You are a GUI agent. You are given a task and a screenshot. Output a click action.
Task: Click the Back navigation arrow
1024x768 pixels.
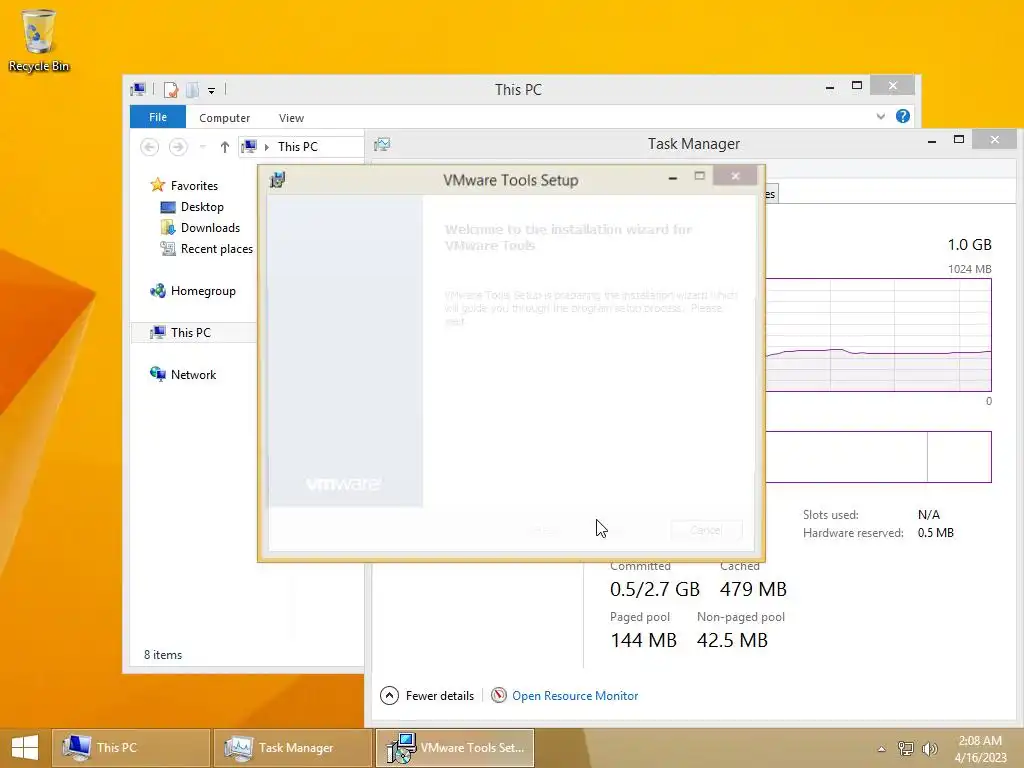tap(150, 147)
